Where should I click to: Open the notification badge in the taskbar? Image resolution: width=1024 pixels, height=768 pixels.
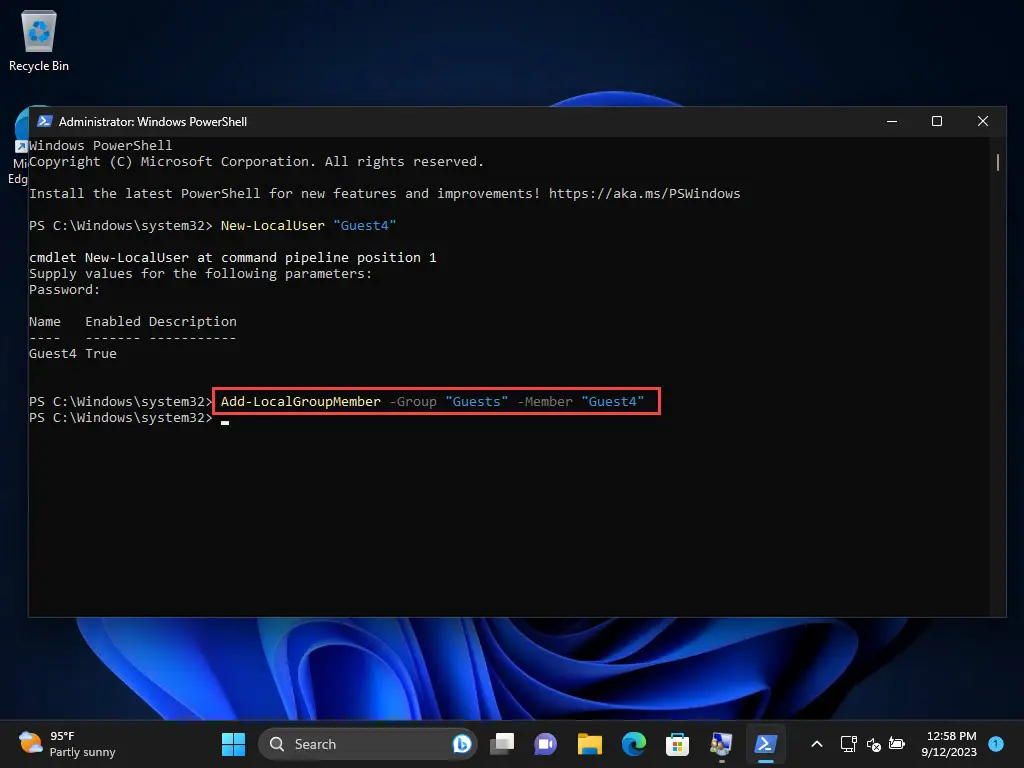coord(996,743)
